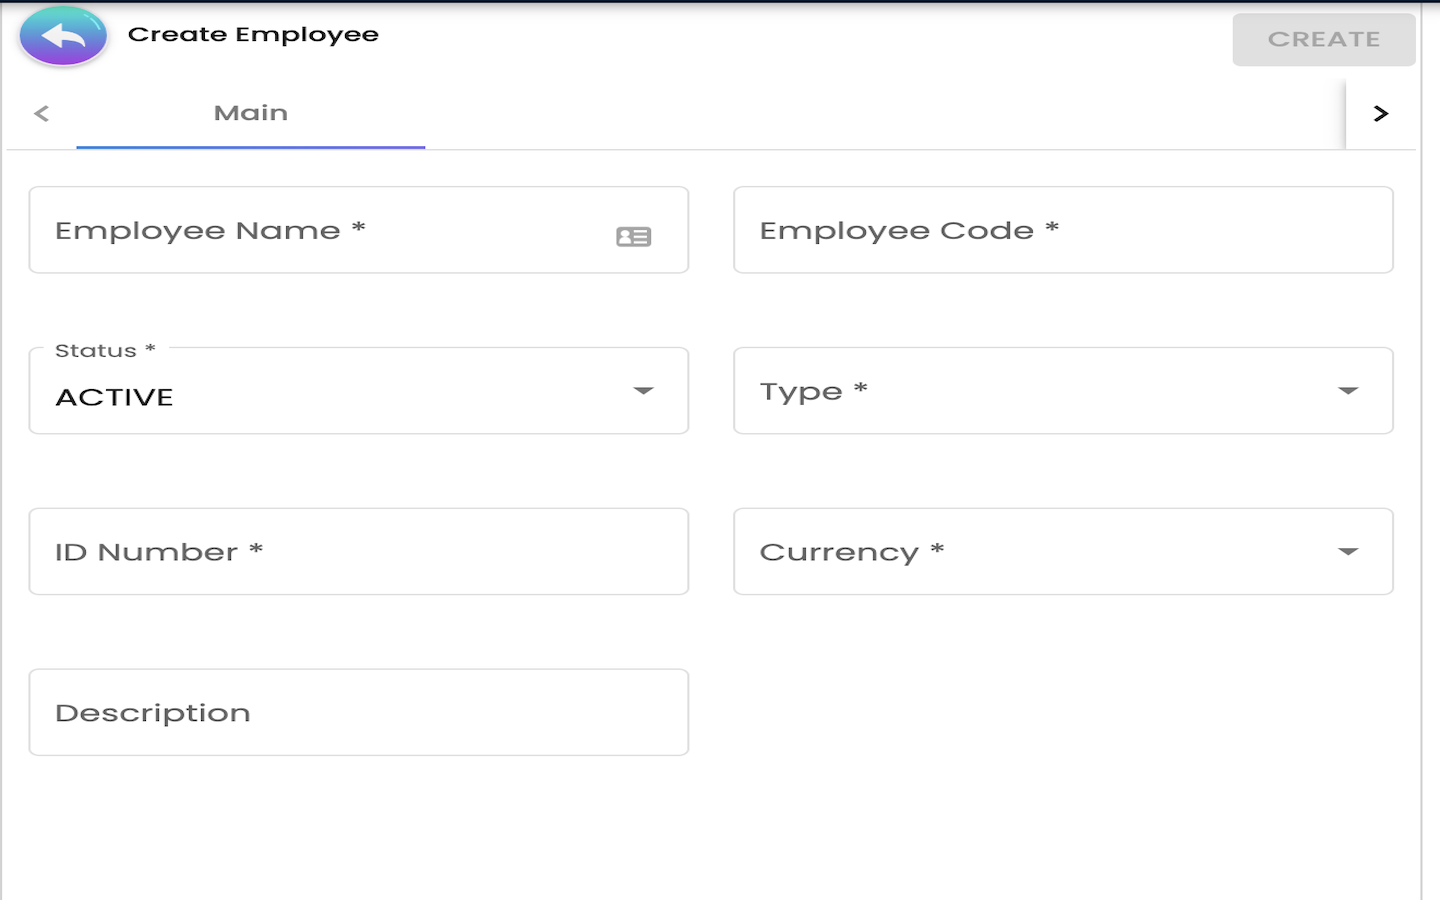This screenshot has height=900, width=1440.
Task: Focus the Employee Name input field
Action: tap(320, 231)
